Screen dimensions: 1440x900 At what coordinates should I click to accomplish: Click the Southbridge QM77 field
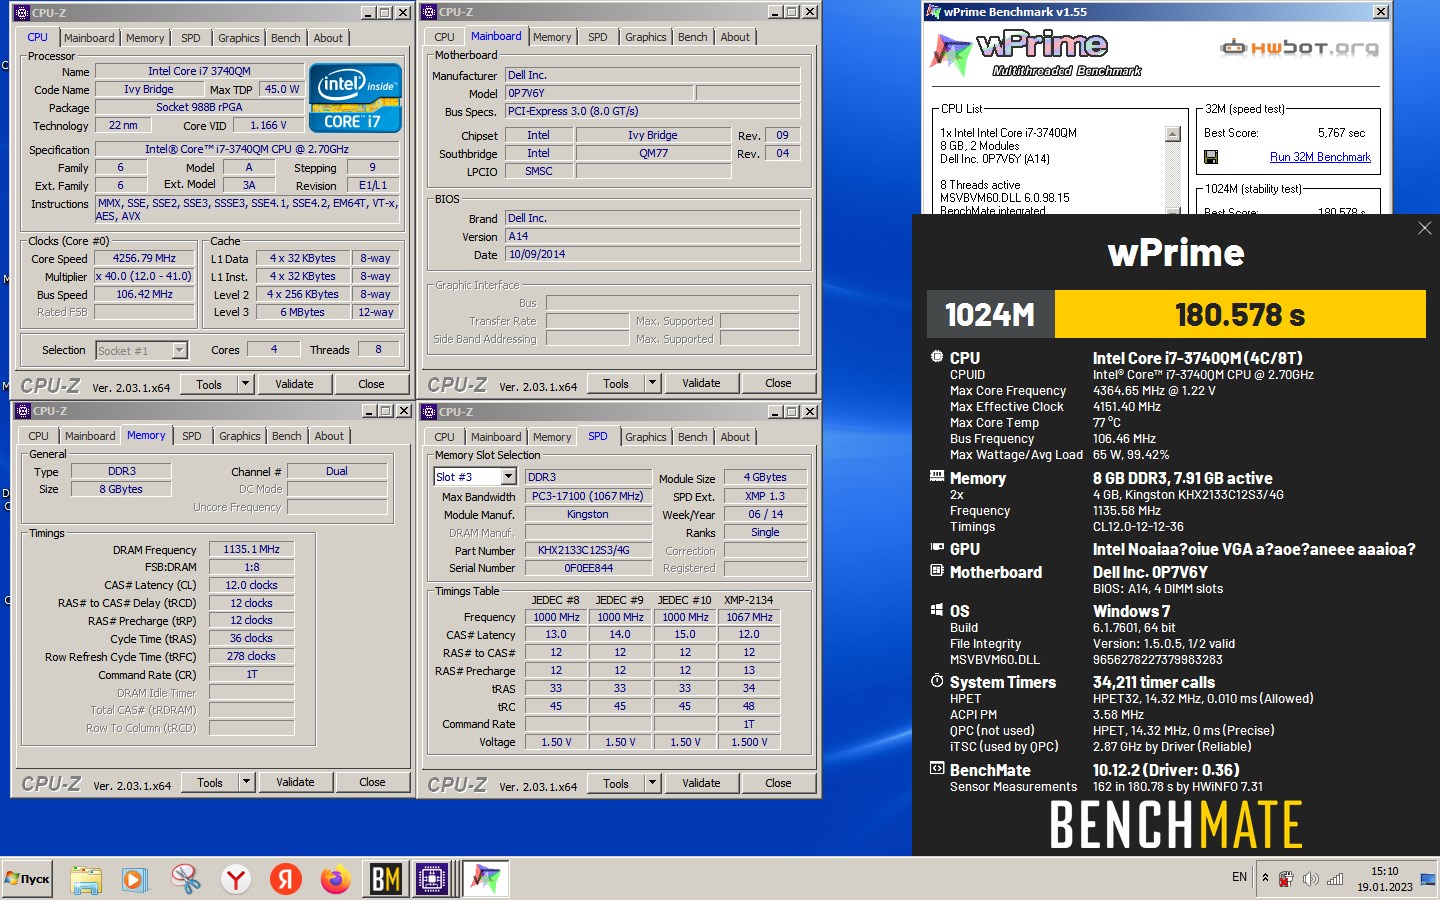653,153
